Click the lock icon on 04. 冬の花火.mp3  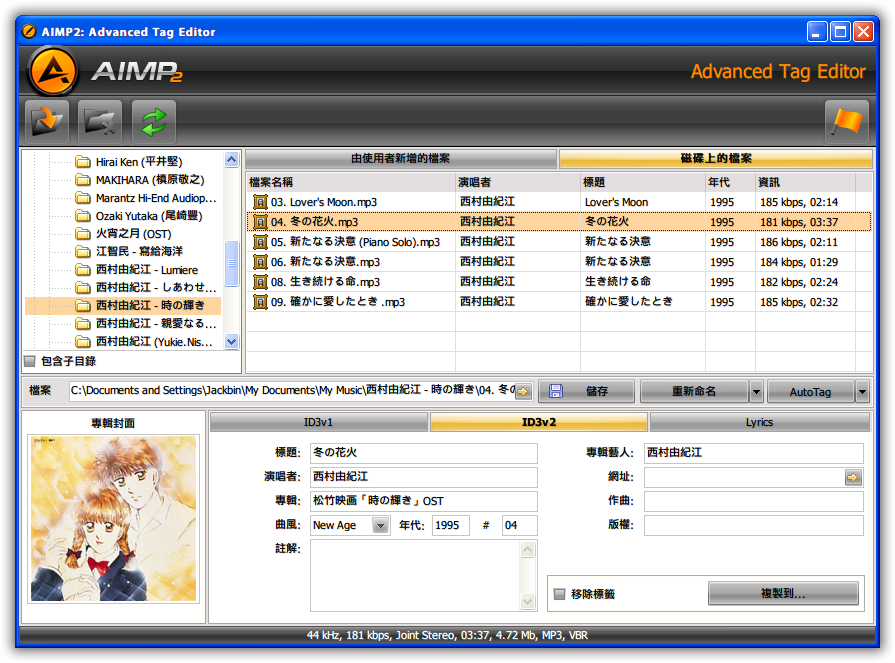click(263, 221)
